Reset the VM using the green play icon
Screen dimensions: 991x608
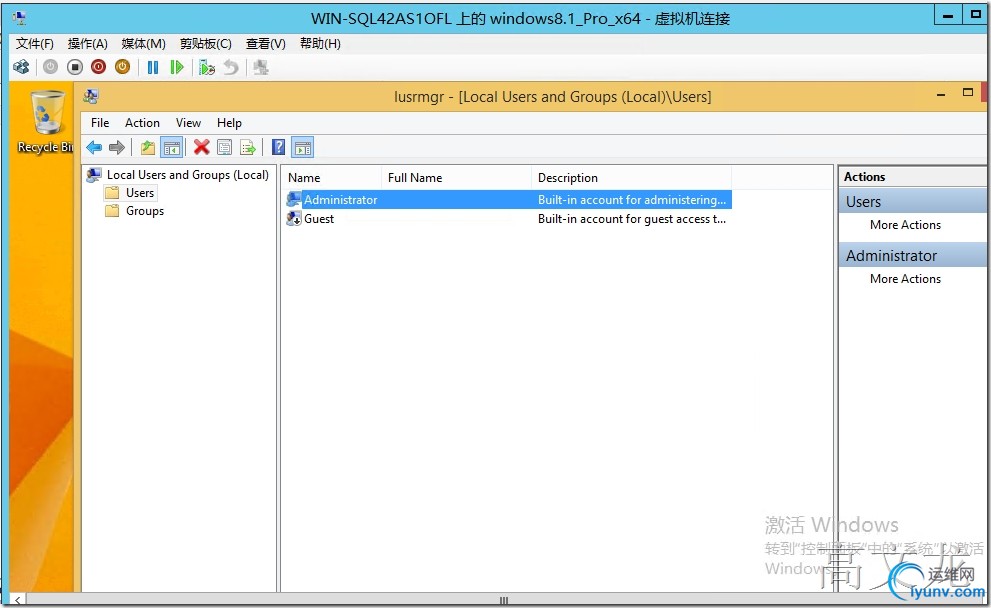[177, 67]
